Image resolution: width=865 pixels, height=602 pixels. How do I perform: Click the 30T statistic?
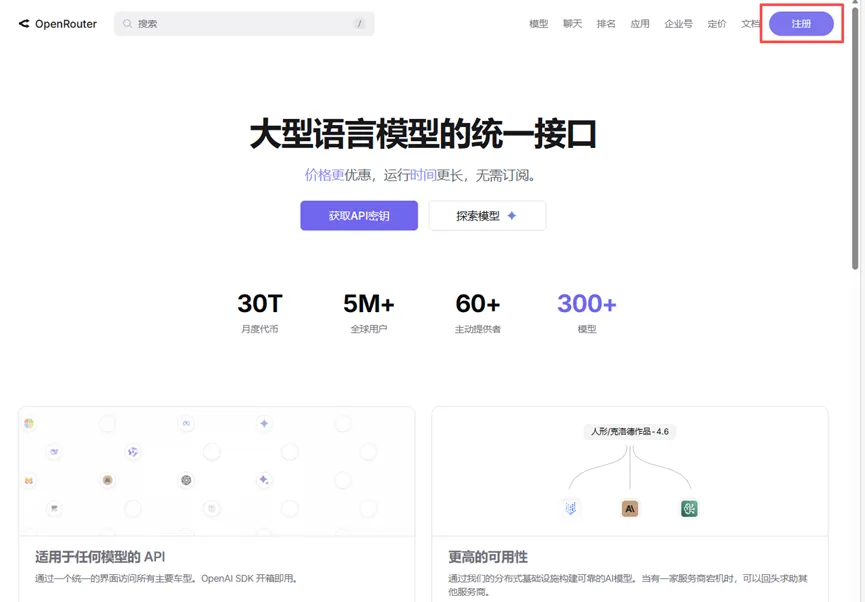click(x=260, y=303)
